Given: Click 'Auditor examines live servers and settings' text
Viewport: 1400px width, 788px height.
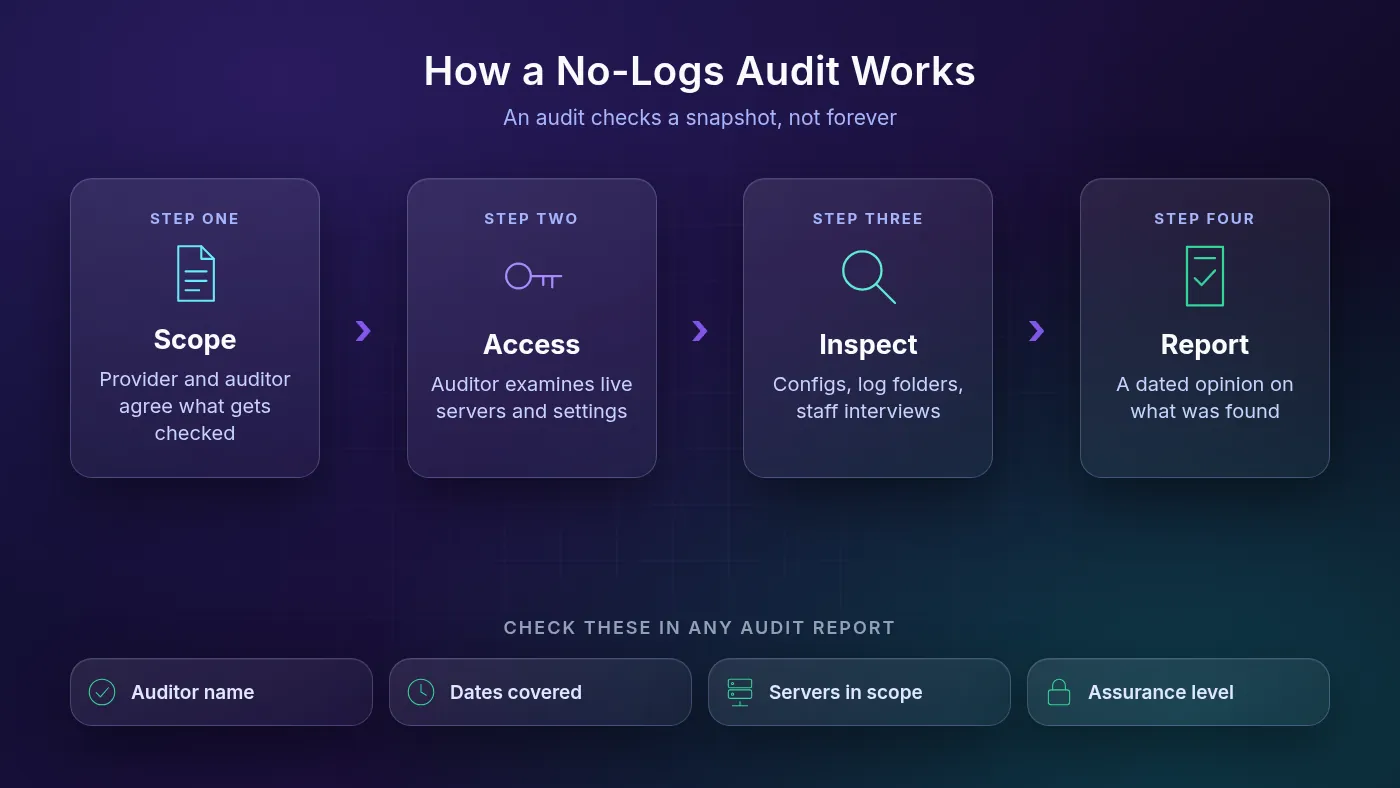Looking at the screenshot, I should point(532,398).
